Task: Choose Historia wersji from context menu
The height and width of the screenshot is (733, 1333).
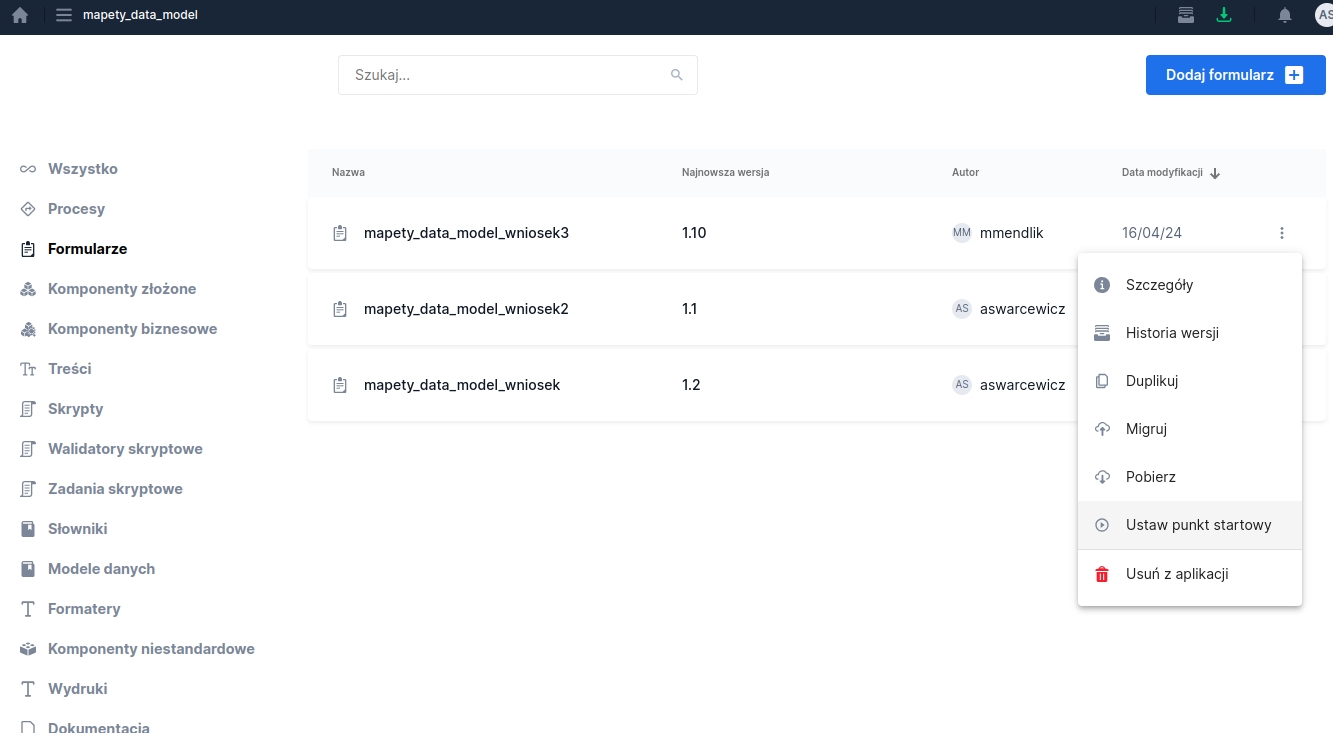Action: point(1172,333)
